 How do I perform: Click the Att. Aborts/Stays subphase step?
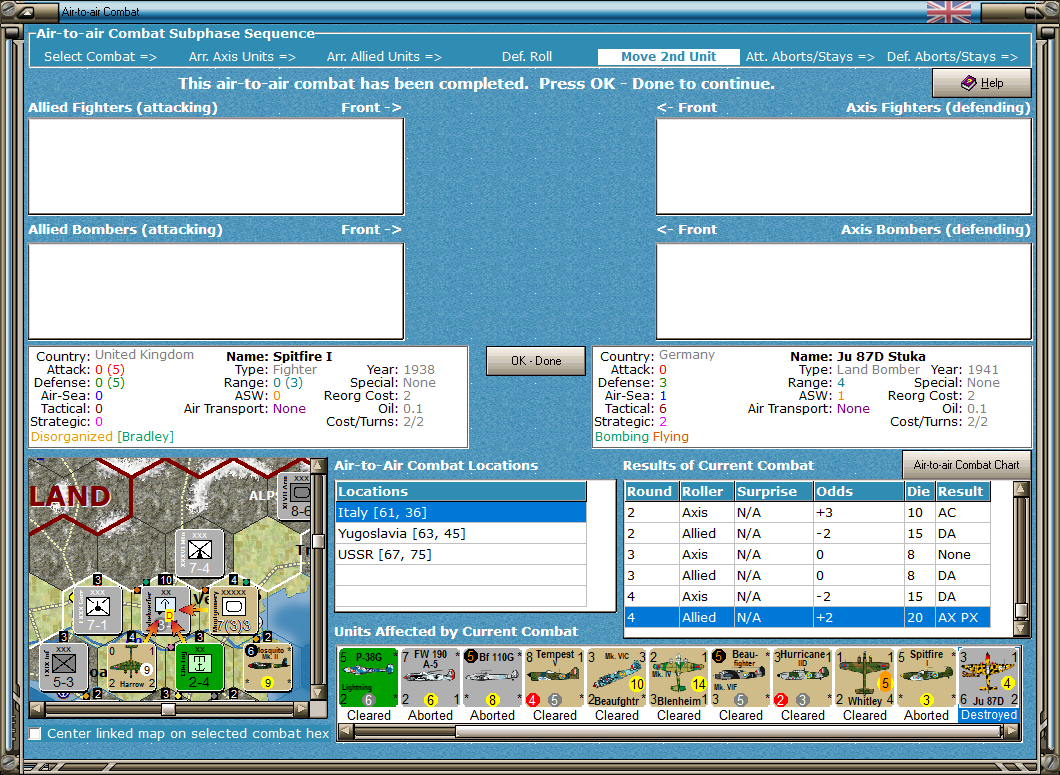[810, 57]
